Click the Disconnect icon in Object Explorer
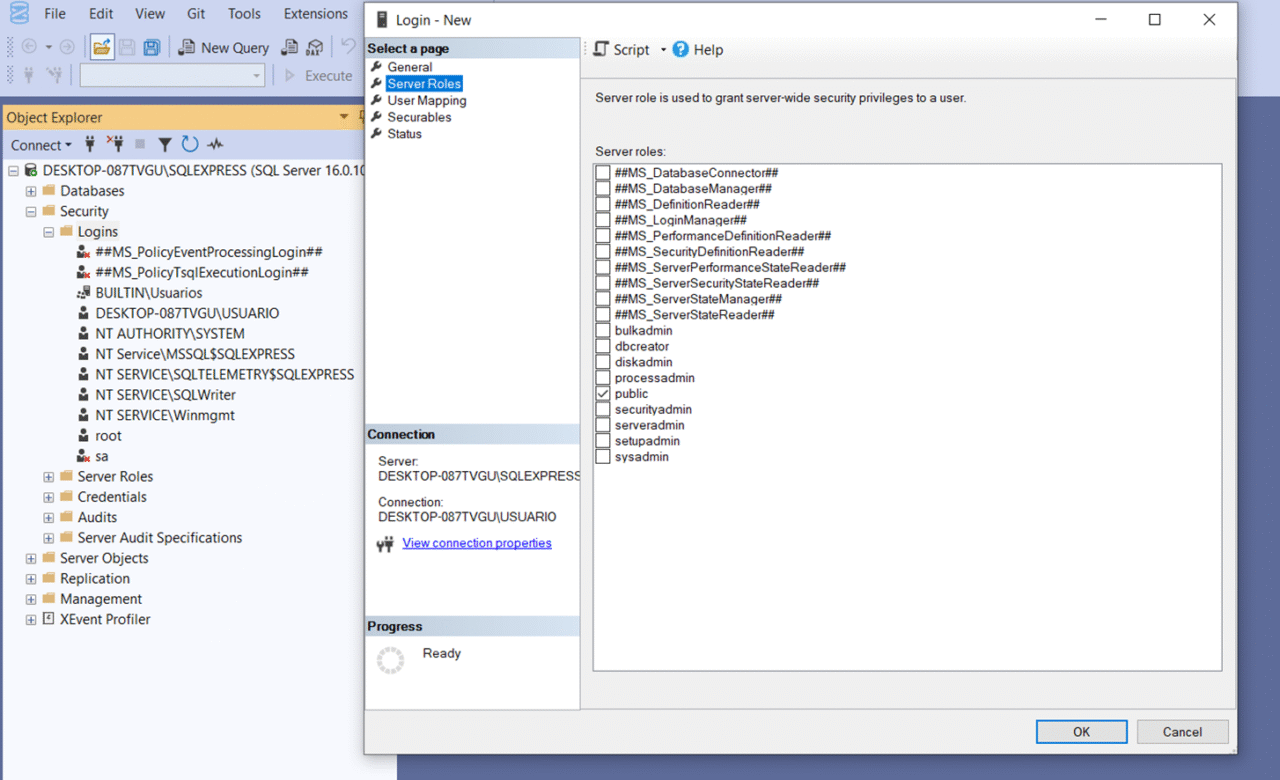Viewport: 1280px width, 780px height. (115, 145)
